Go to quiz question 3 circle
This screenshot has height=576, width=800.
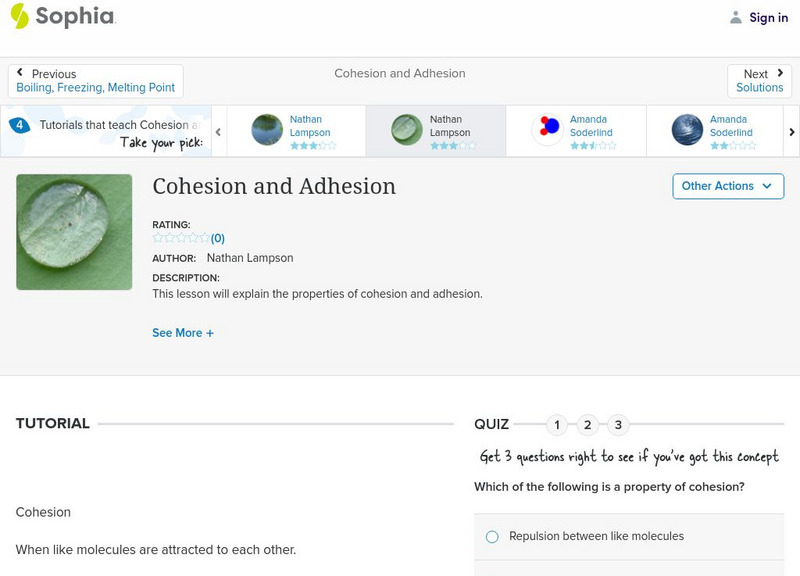coord(618,425)
